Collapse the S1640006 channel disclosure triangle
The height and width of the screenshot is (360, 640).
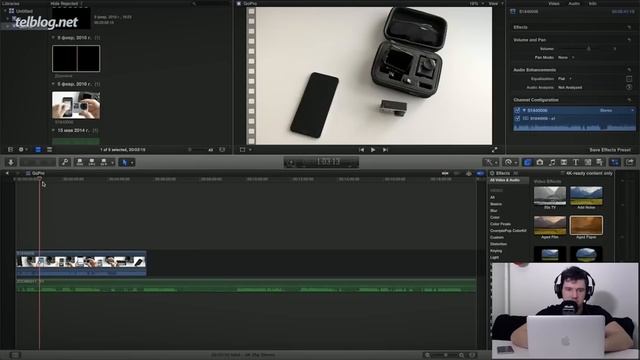click(524, 111)
